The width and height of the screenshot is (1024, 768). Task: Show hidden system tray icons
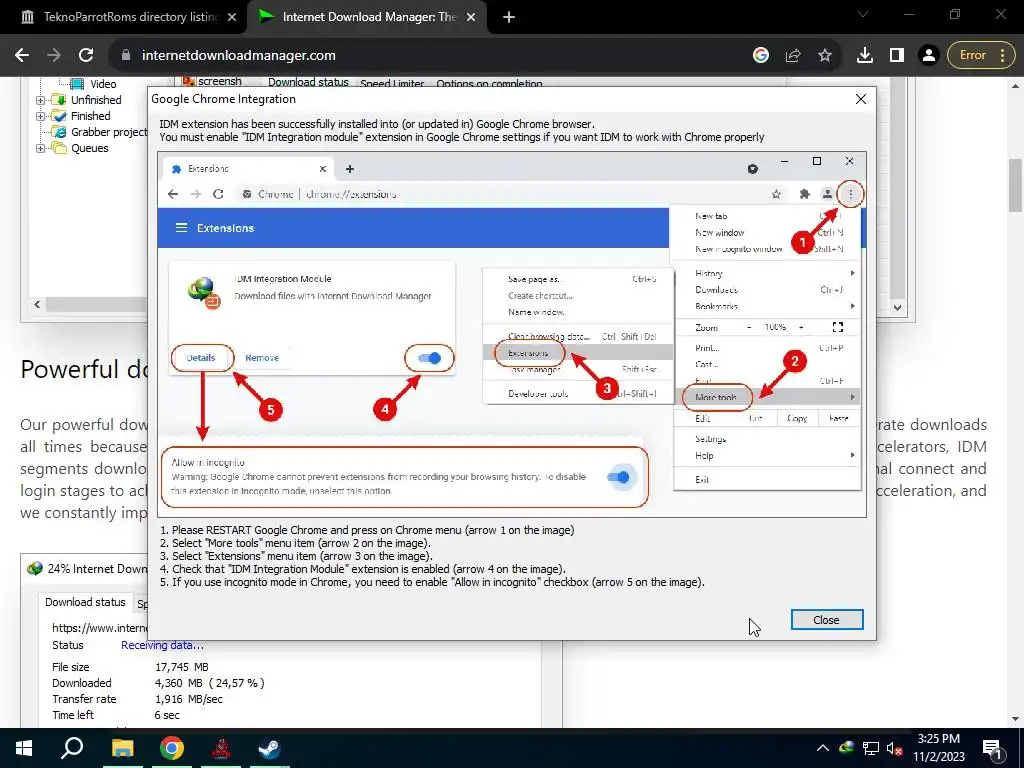[823, 748]
